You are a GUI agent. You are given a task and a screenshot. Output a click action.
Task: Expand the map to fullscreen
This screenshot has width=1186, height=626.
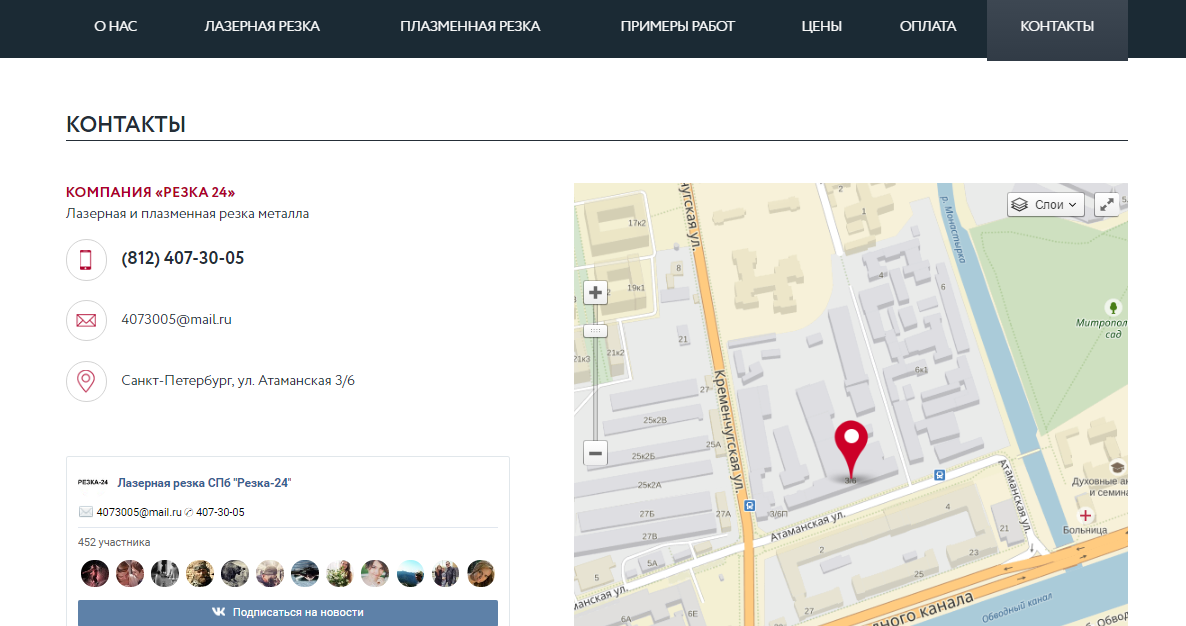click(1107, 205)
